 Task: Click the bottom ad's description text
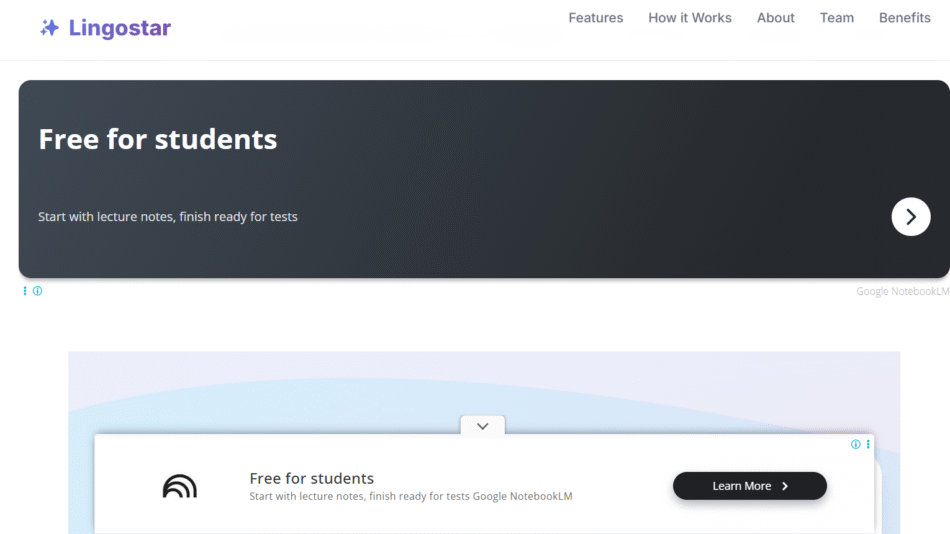coord(410,496)
